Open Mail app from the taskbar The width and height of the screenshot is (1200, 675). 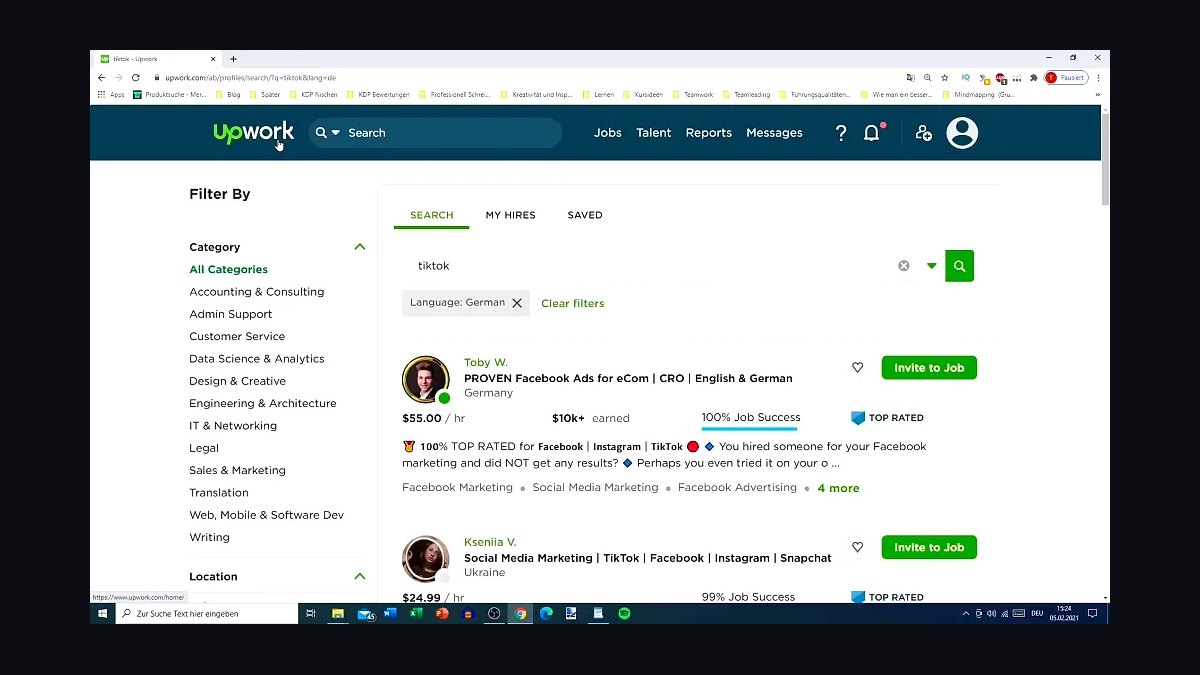(365, 613)
